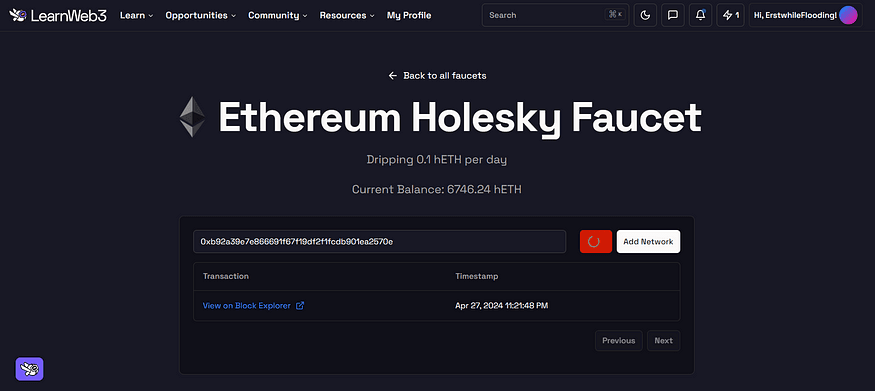Toggle dark mode moon icon
Screen dimensions: 875x391
pos(645,15)
